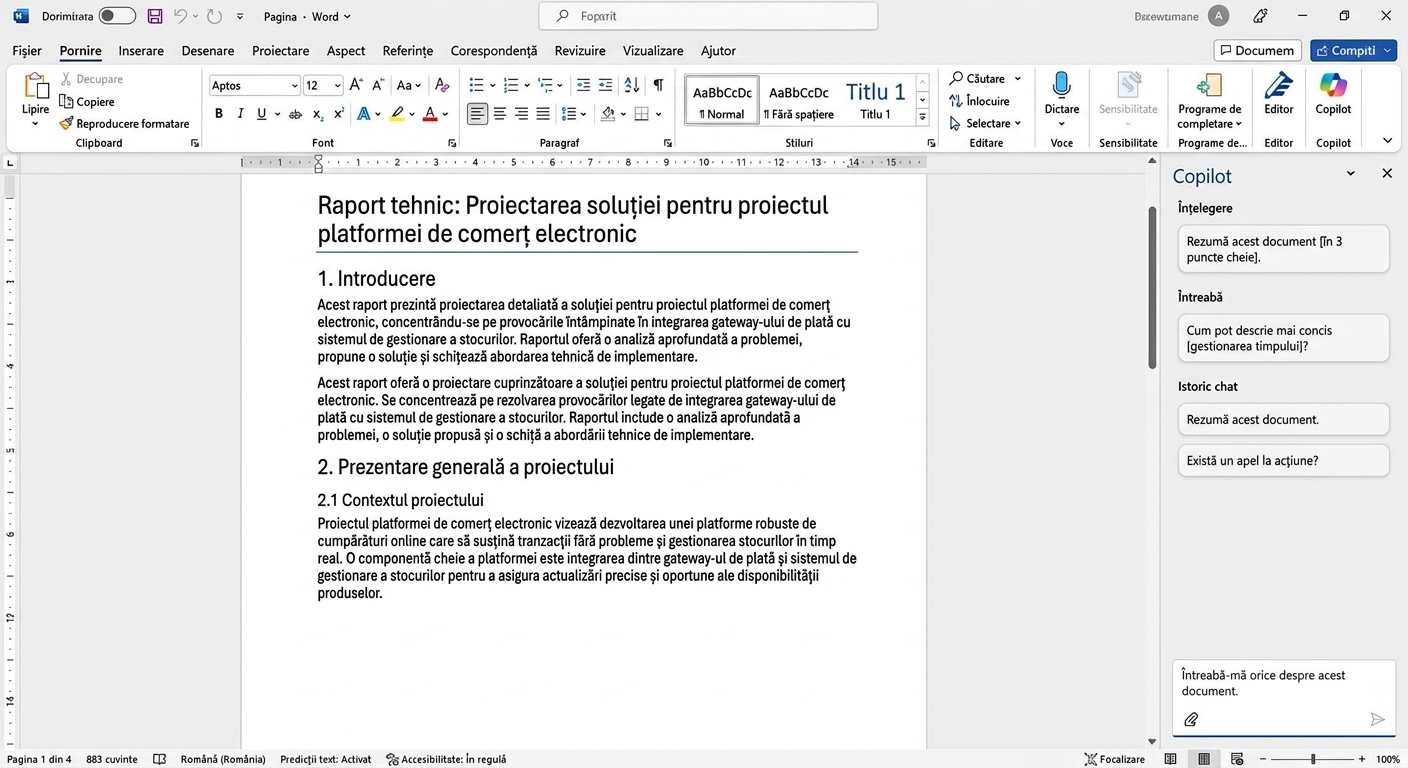
Task: Expand the Selectare dropdown
Action: tap(1018, 123)
